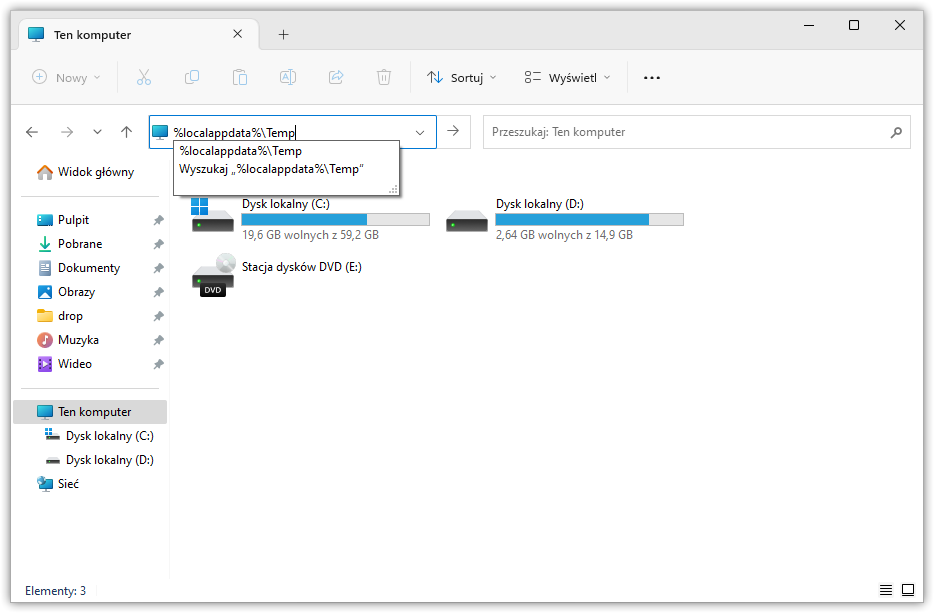Open Pobrane in sidebar

coord(70,244)
